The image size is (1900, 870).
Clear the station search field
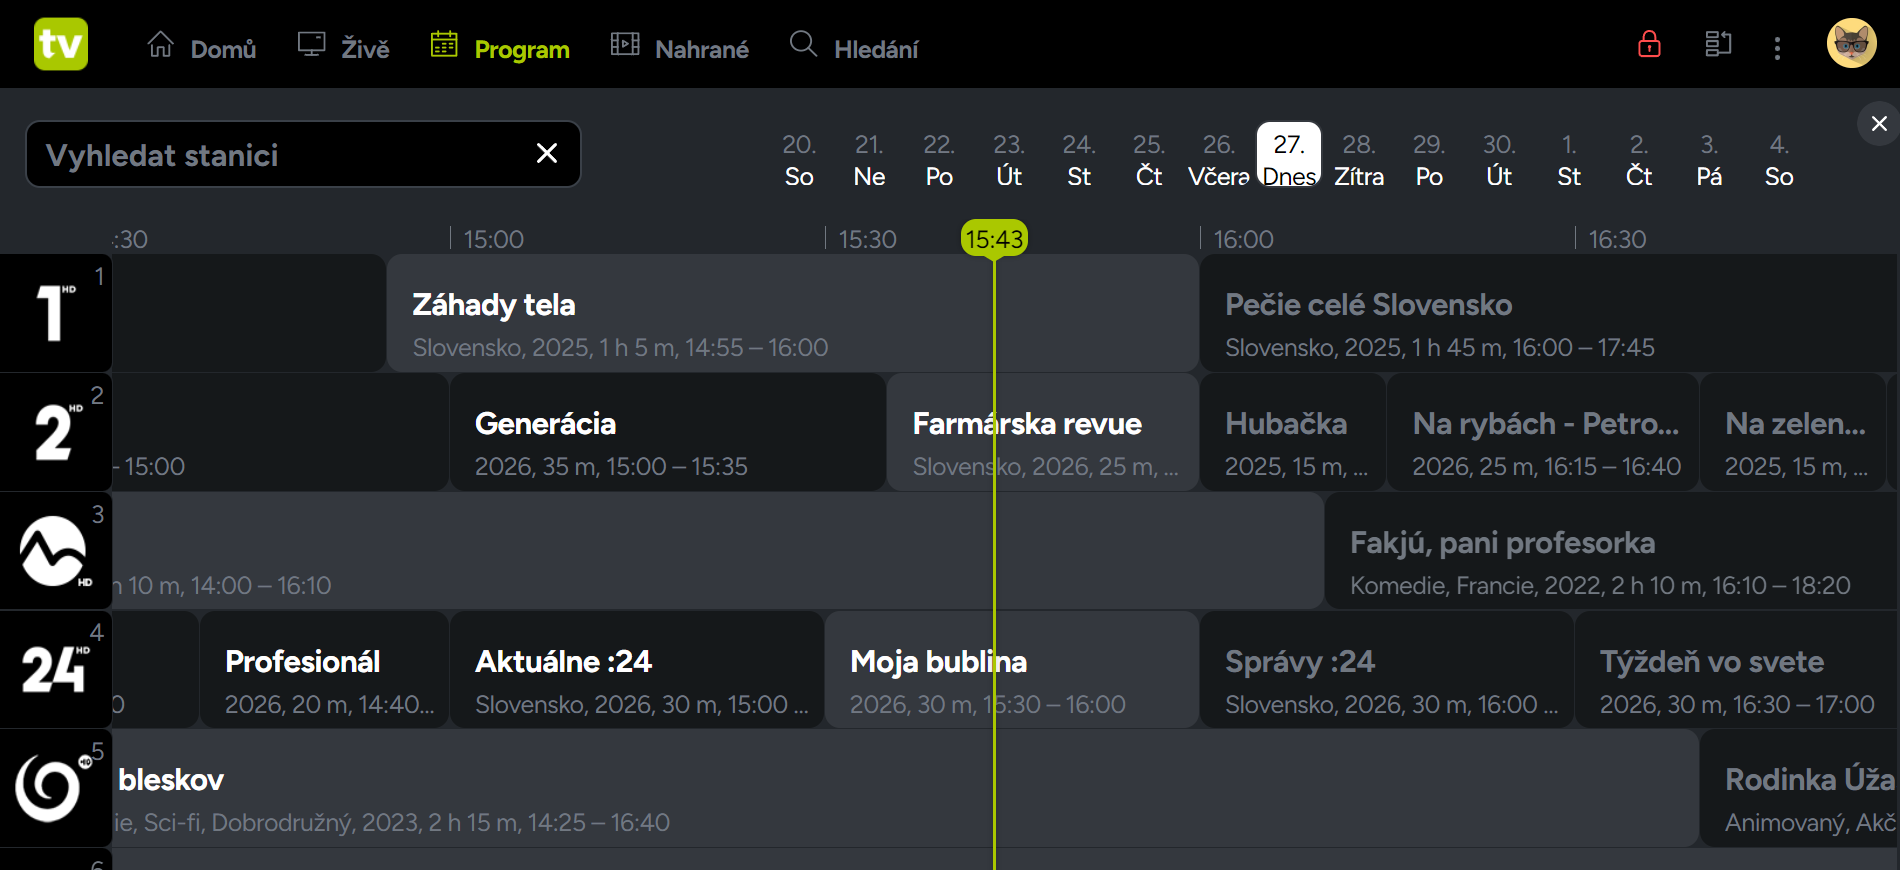pos(546,153)
